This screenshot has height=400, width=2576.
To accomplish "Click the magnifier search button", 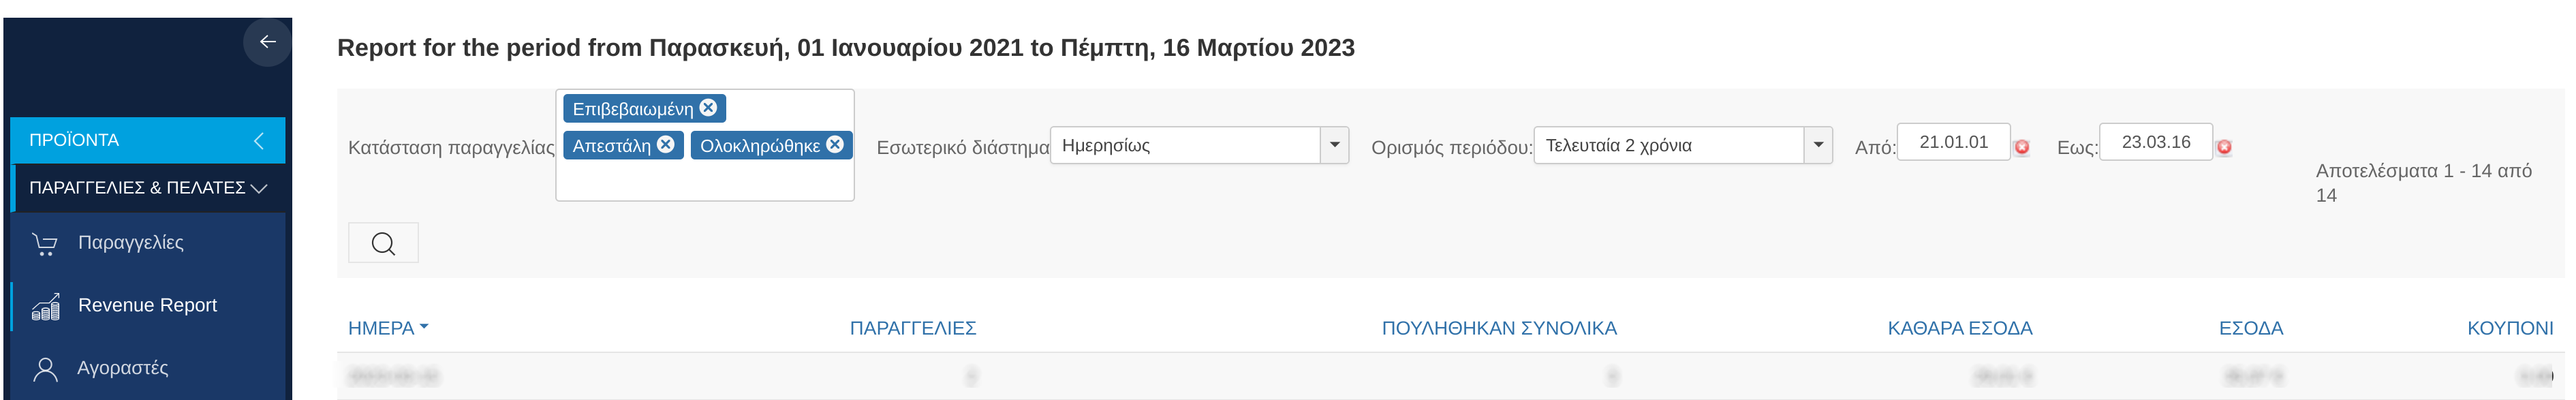I will tap(383, 243).
